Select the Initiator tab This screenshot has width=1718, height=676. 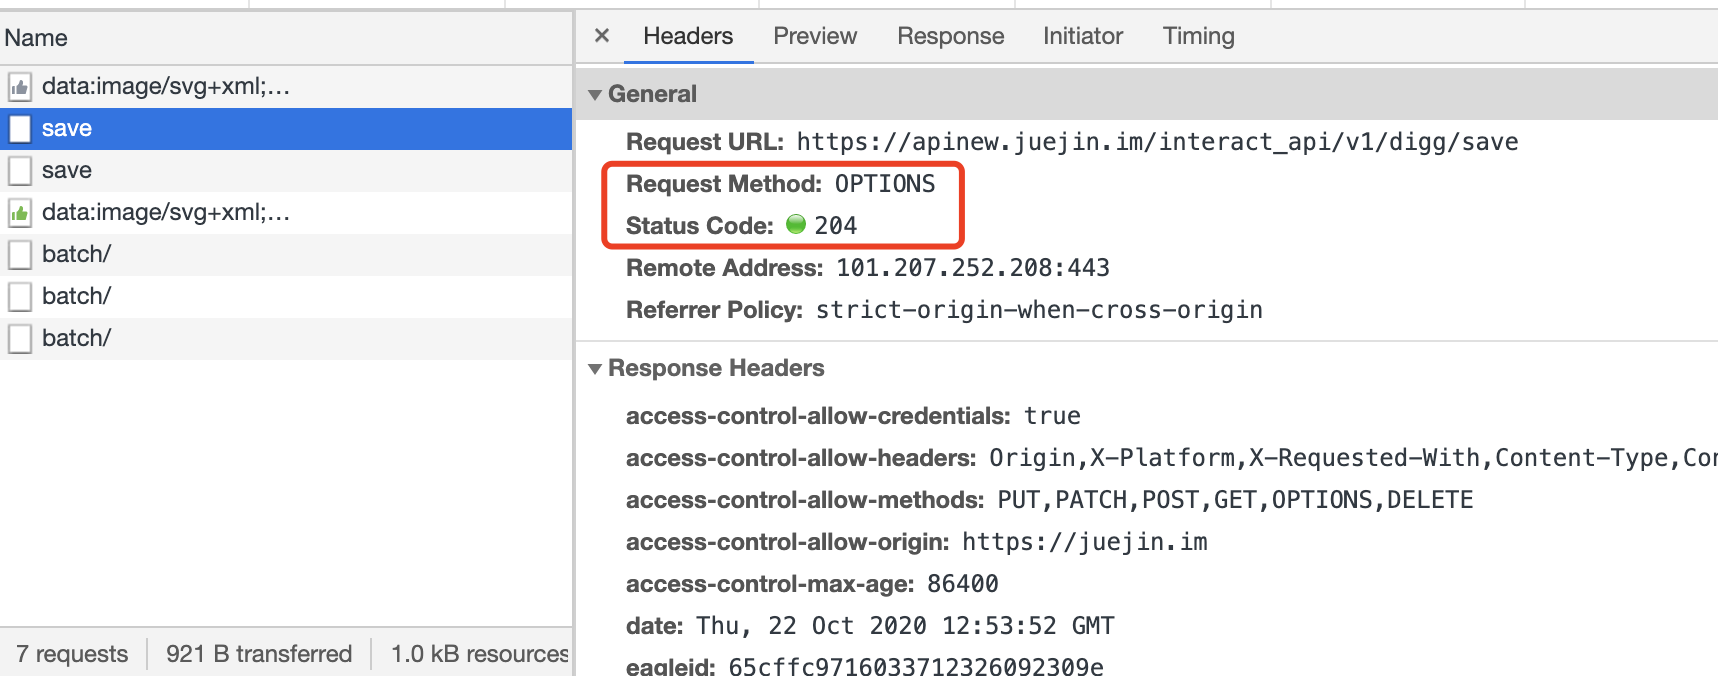(1083, 36)
